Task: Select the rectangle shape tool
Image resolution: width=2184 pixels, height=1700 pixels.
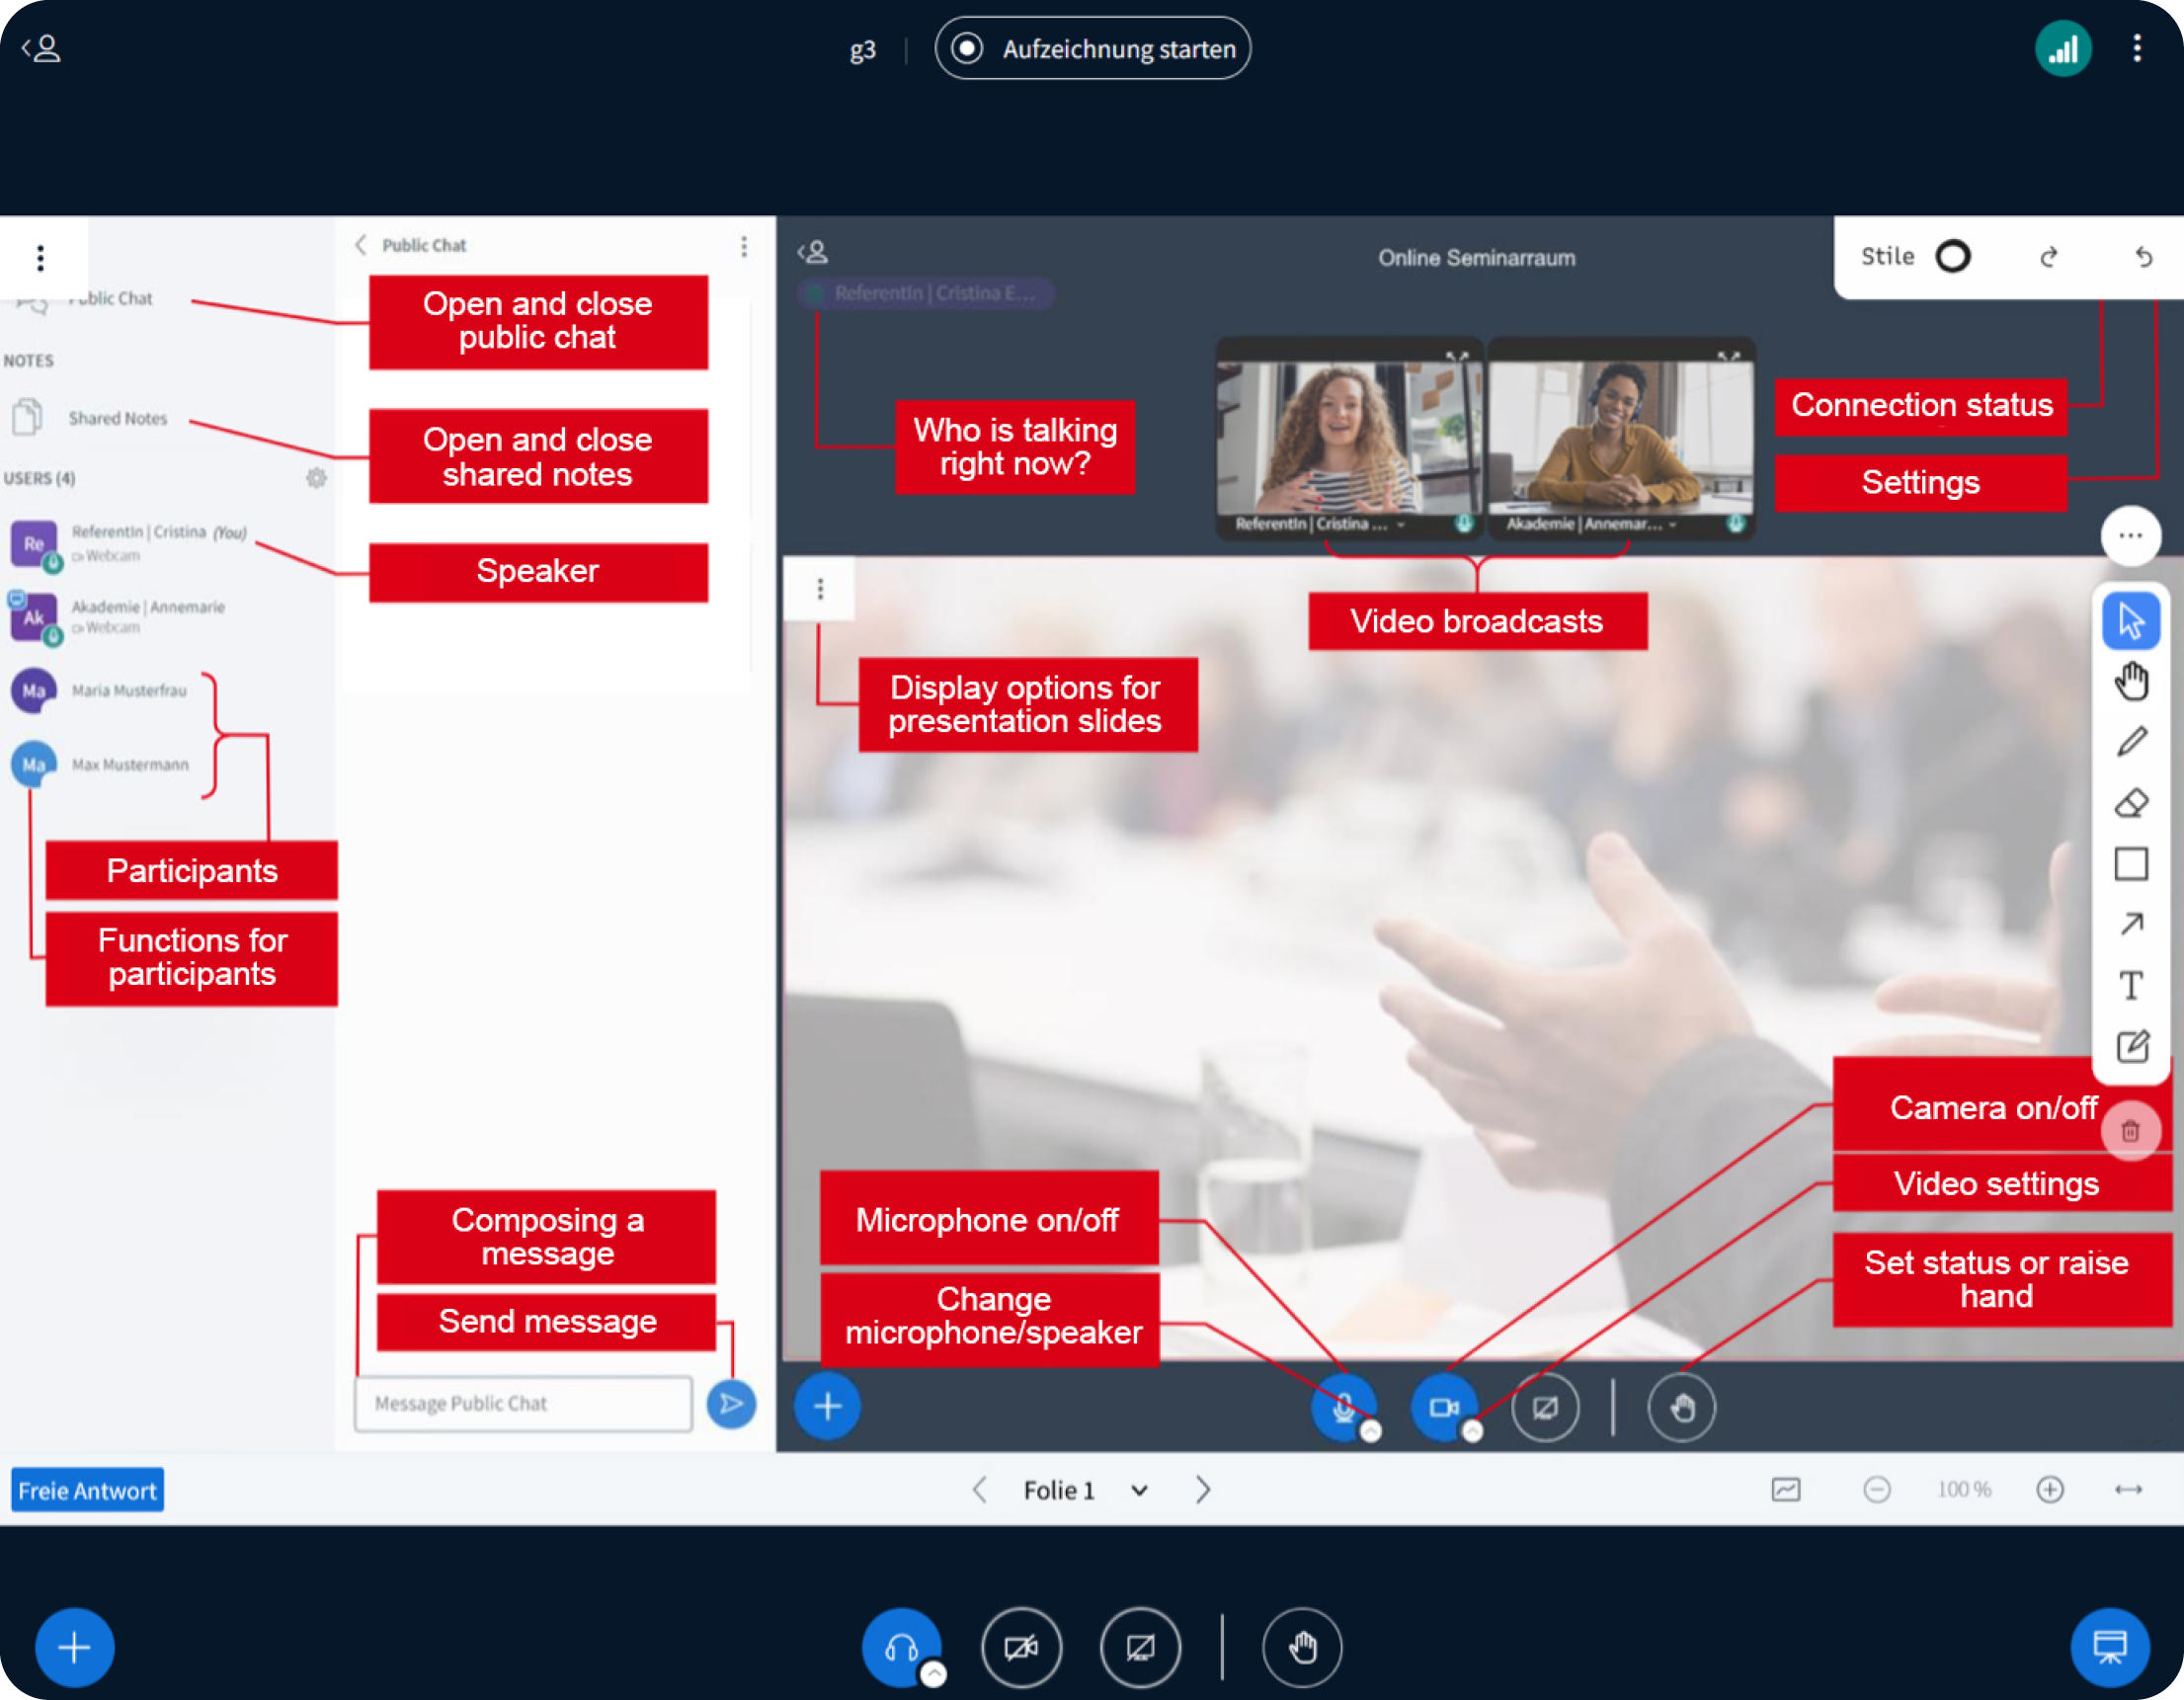Action: [x=2132, y=864]
